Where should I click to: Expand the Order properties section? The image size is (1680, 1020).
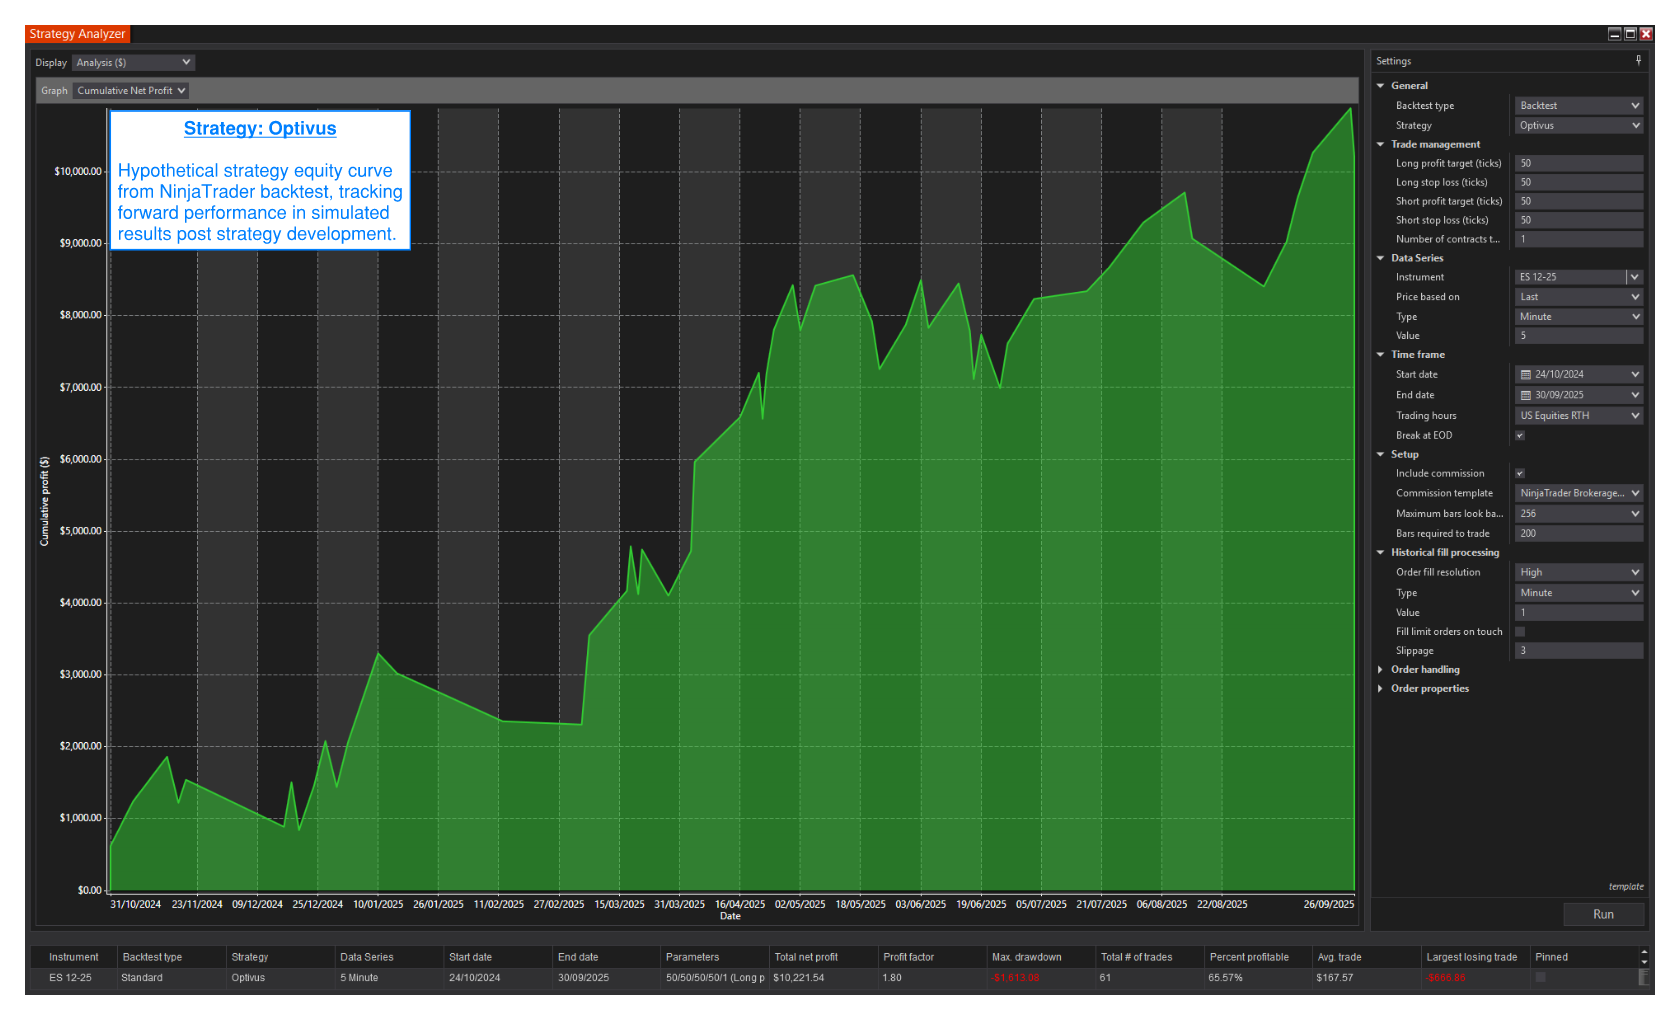pyautogui.click(x=1381, y=689)
